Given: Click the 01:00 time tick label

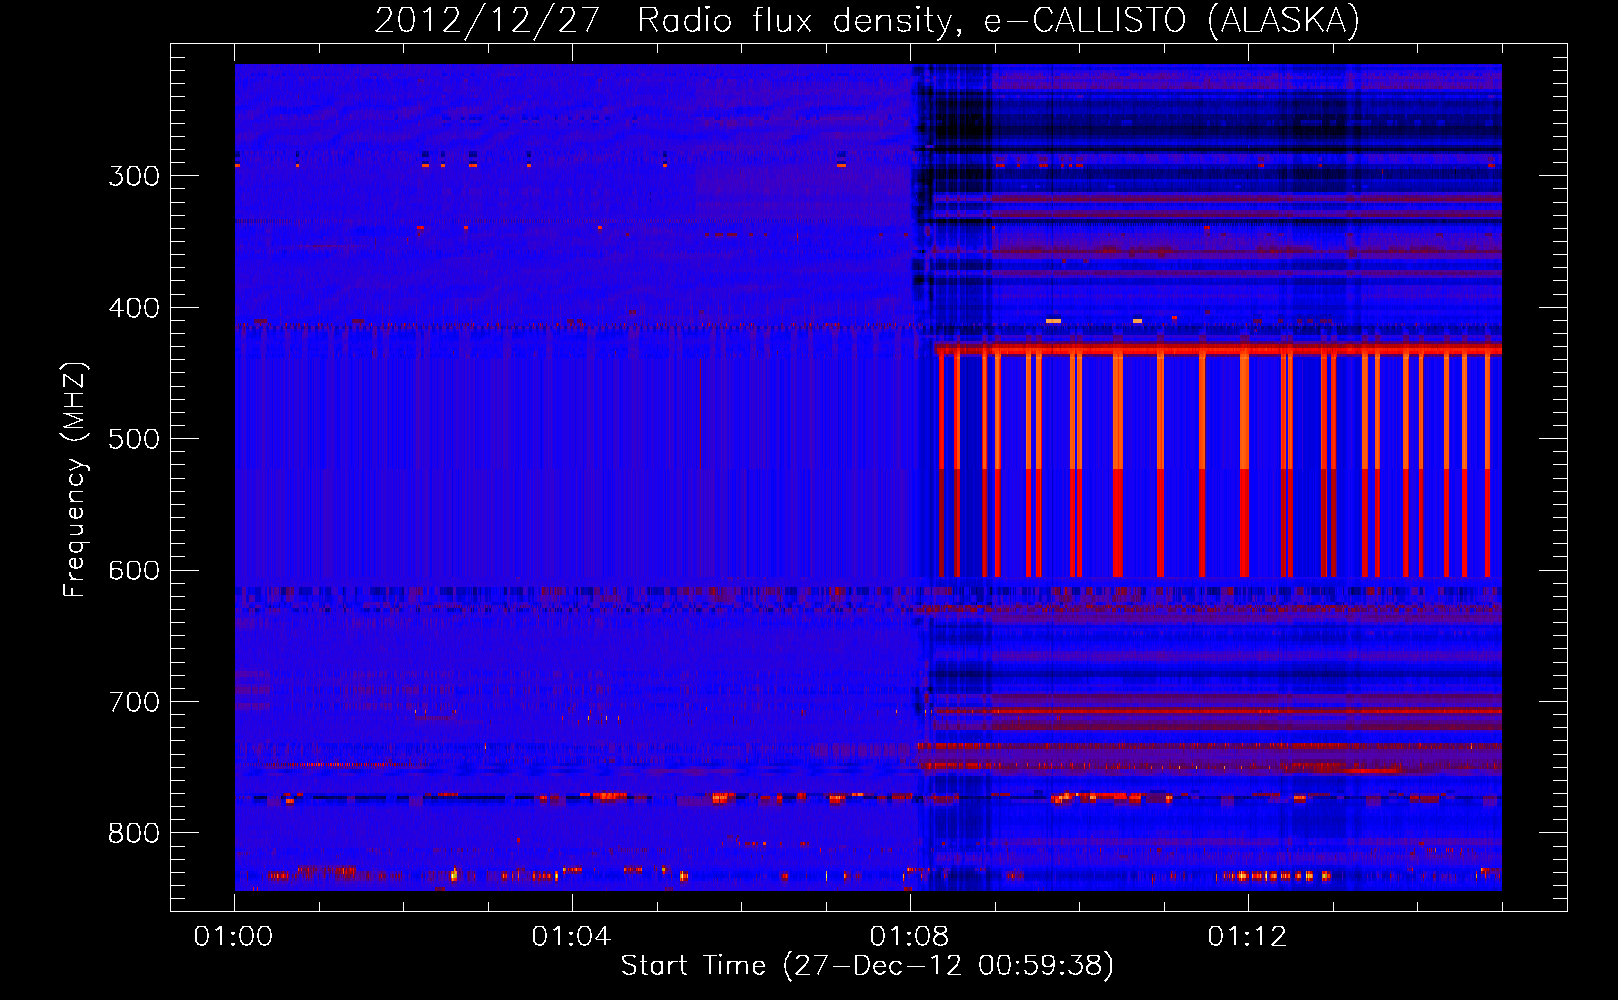Looking at the screenshot, I should coord(233,937).
